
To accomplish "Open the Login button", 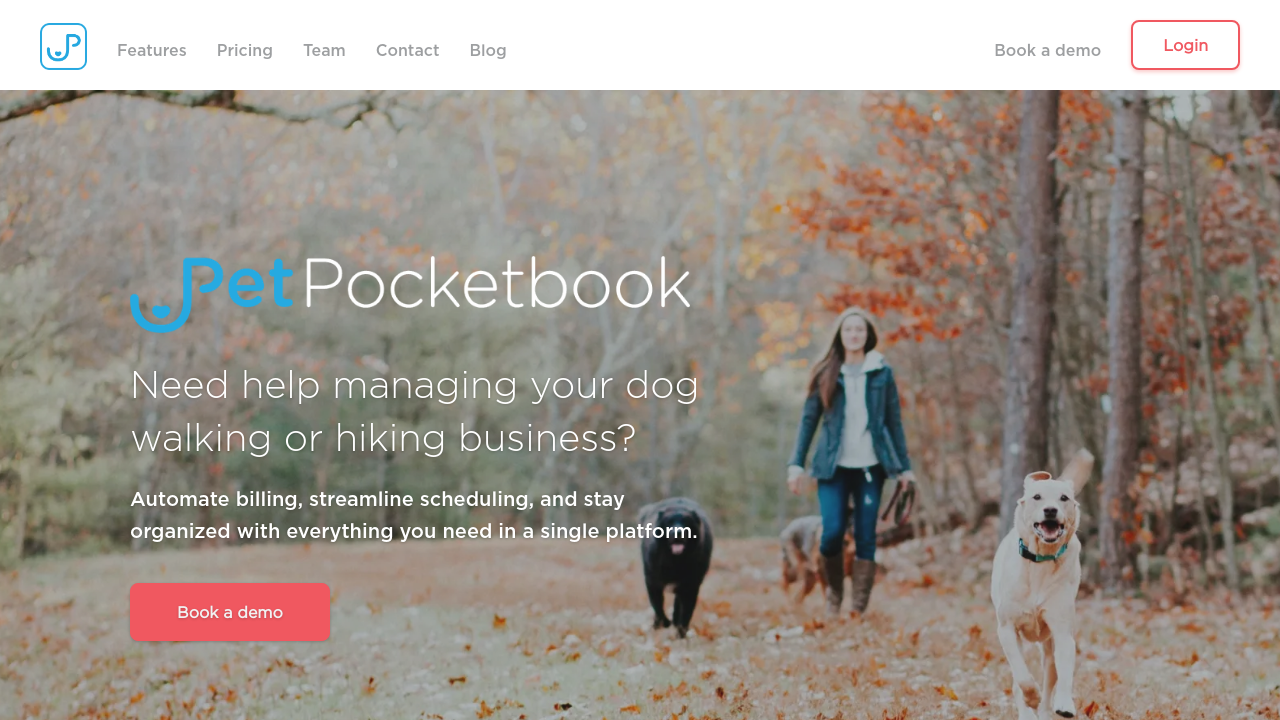I will coord(1185,45).
